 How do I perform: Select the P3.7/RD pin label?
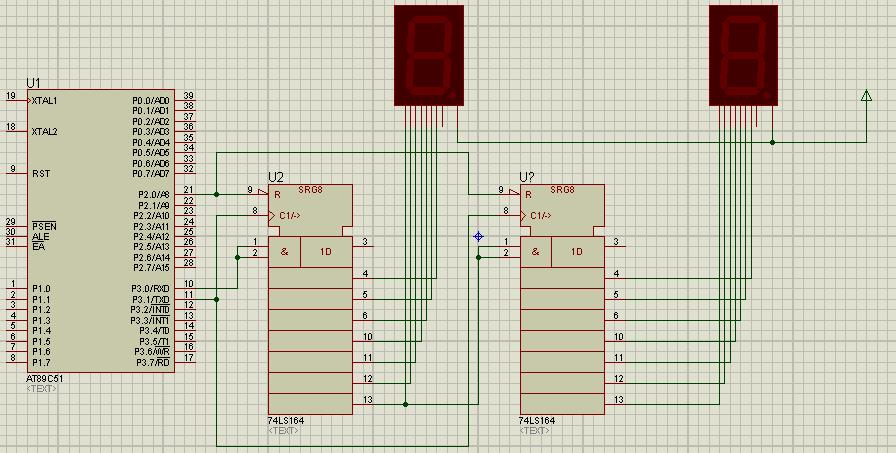(x=153, y=362)
